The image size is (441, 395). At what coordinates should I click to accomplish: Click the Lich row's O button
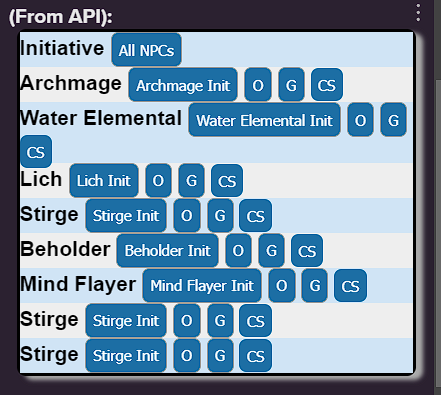158,180
